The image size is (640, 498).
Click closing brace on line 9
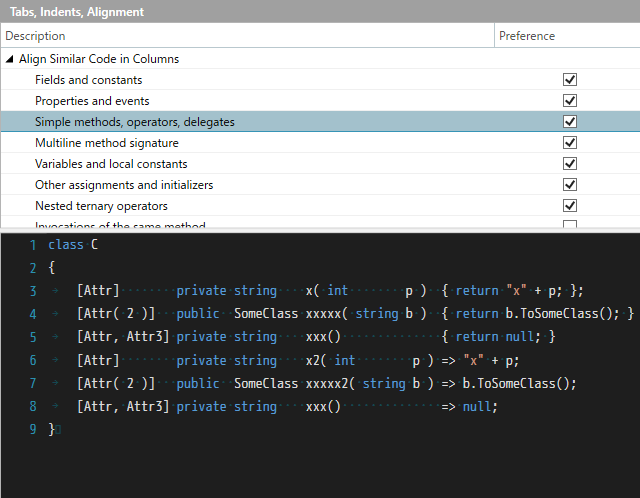[x=51, y=429]
